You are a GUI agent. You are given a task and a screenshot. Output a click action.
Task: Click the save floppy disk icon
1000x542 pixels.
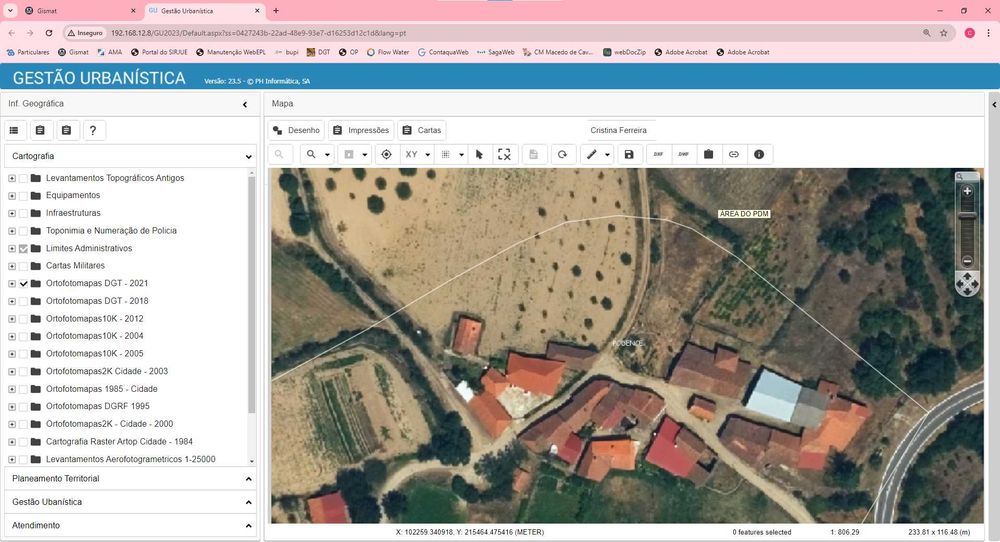tap(629, 154)
